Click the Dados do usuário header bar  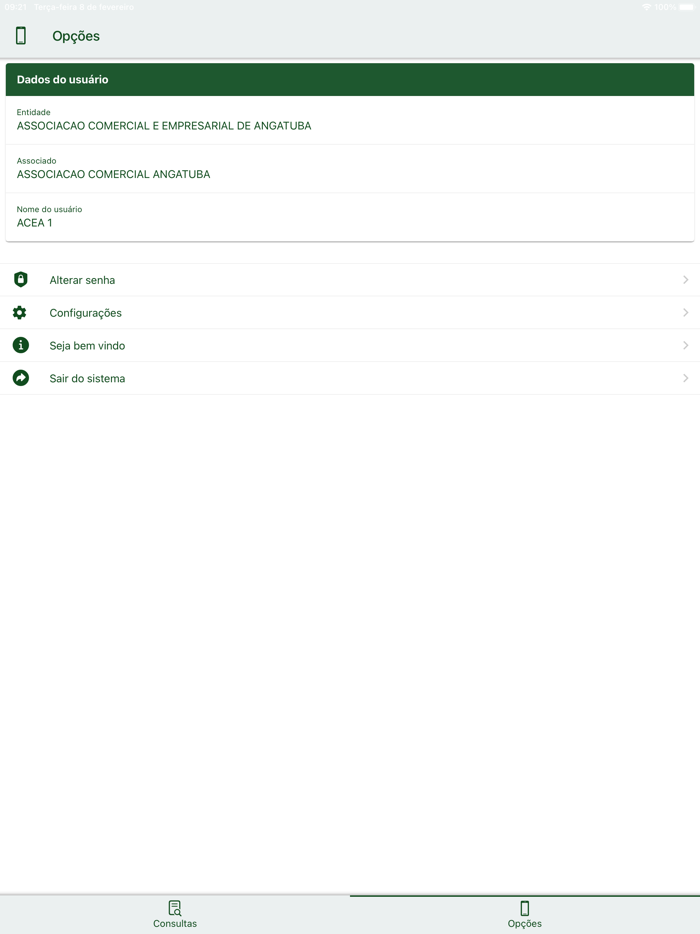tap(350, 79)
